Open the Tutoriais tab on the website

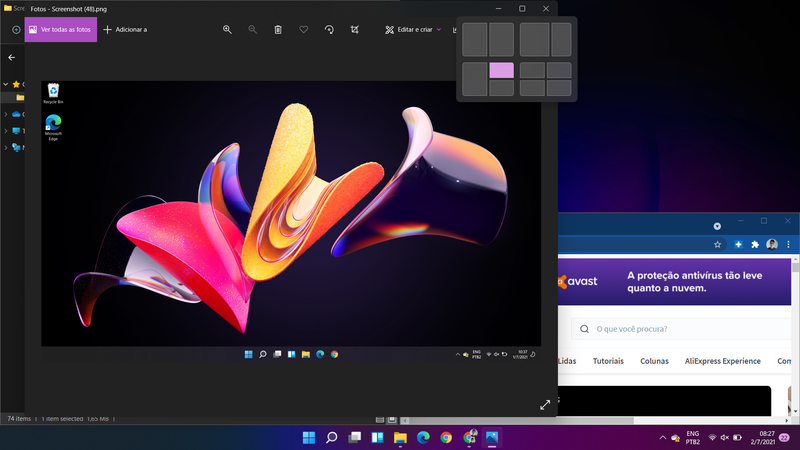[608, 361]
